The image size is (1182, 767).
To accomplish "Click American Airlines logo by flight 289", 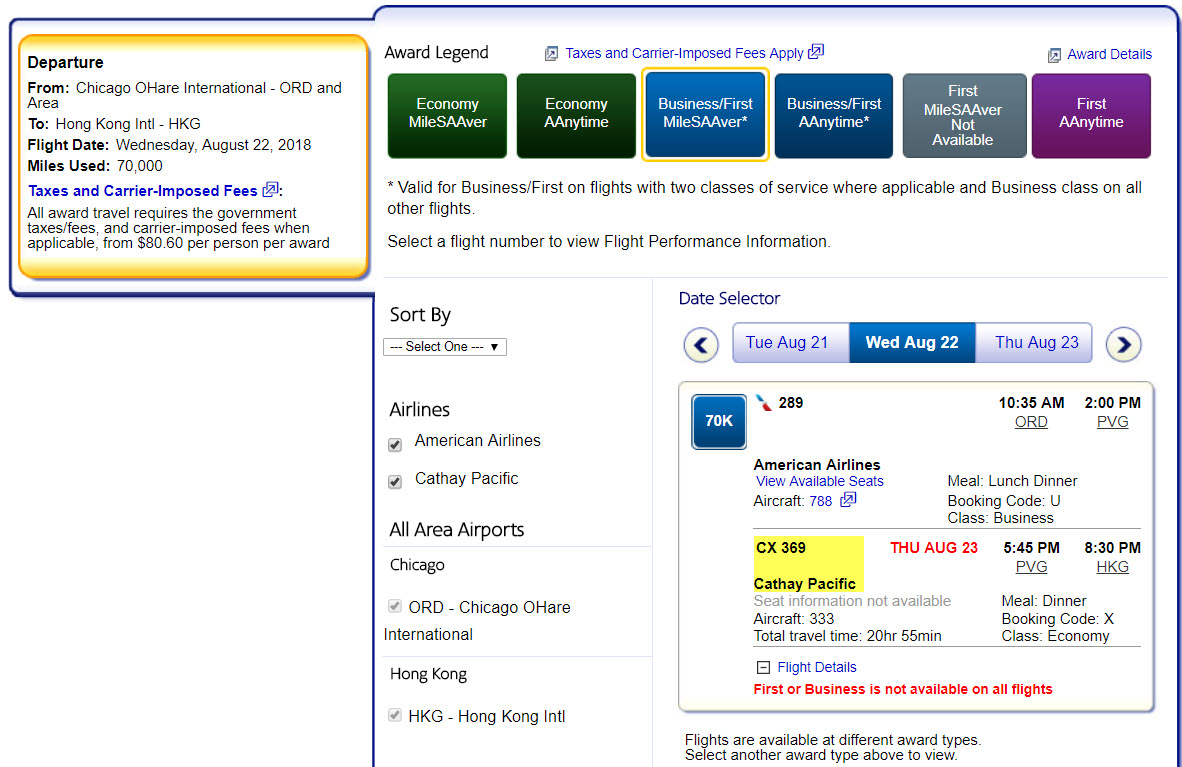I will pyautogui.click(x=764, y=403).
